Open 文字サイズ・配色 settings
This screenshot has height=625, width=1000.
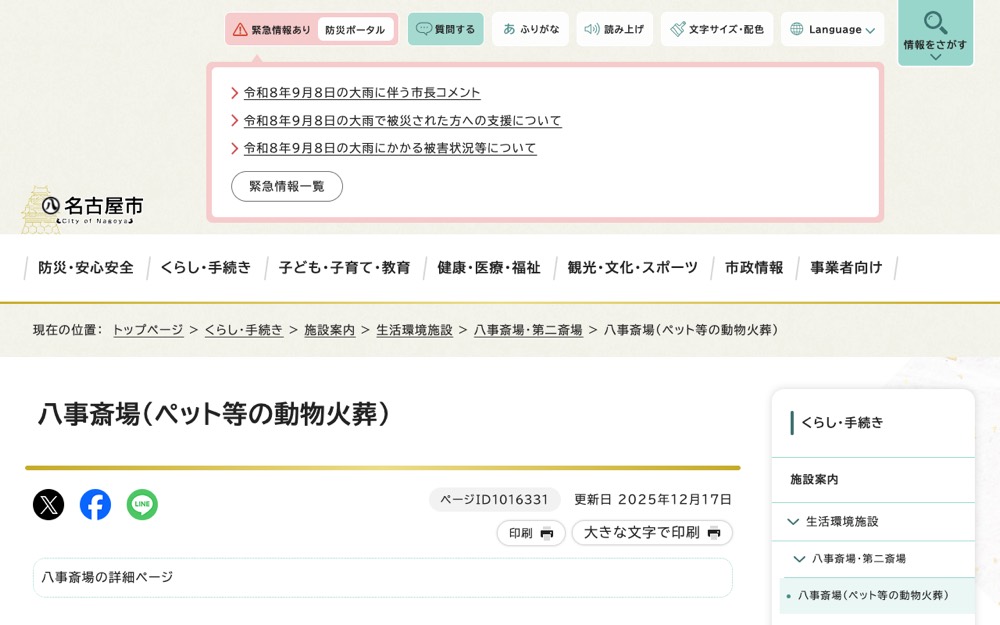click(717, 29)
